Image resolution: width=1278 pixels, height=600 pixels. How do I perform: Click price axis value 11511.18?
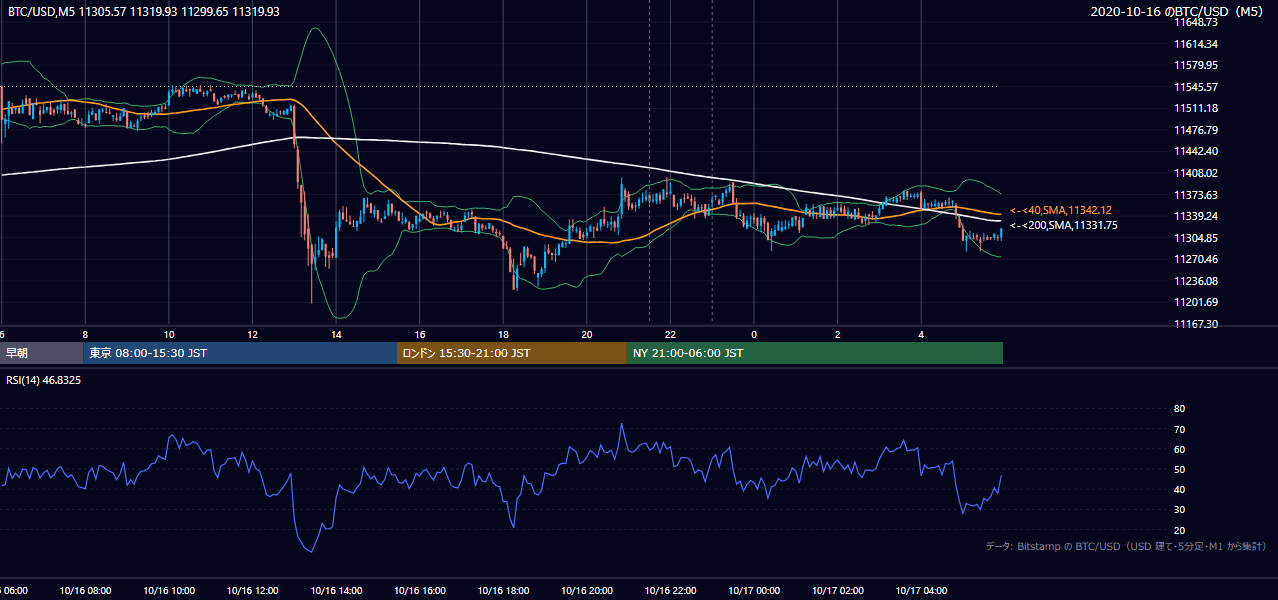1195,108
